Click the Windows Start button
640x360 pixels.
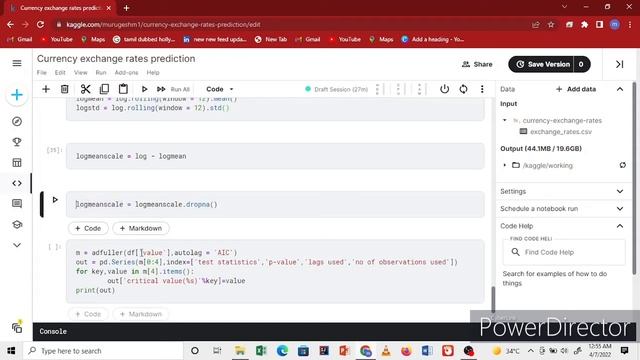click(x=11, y=351)
